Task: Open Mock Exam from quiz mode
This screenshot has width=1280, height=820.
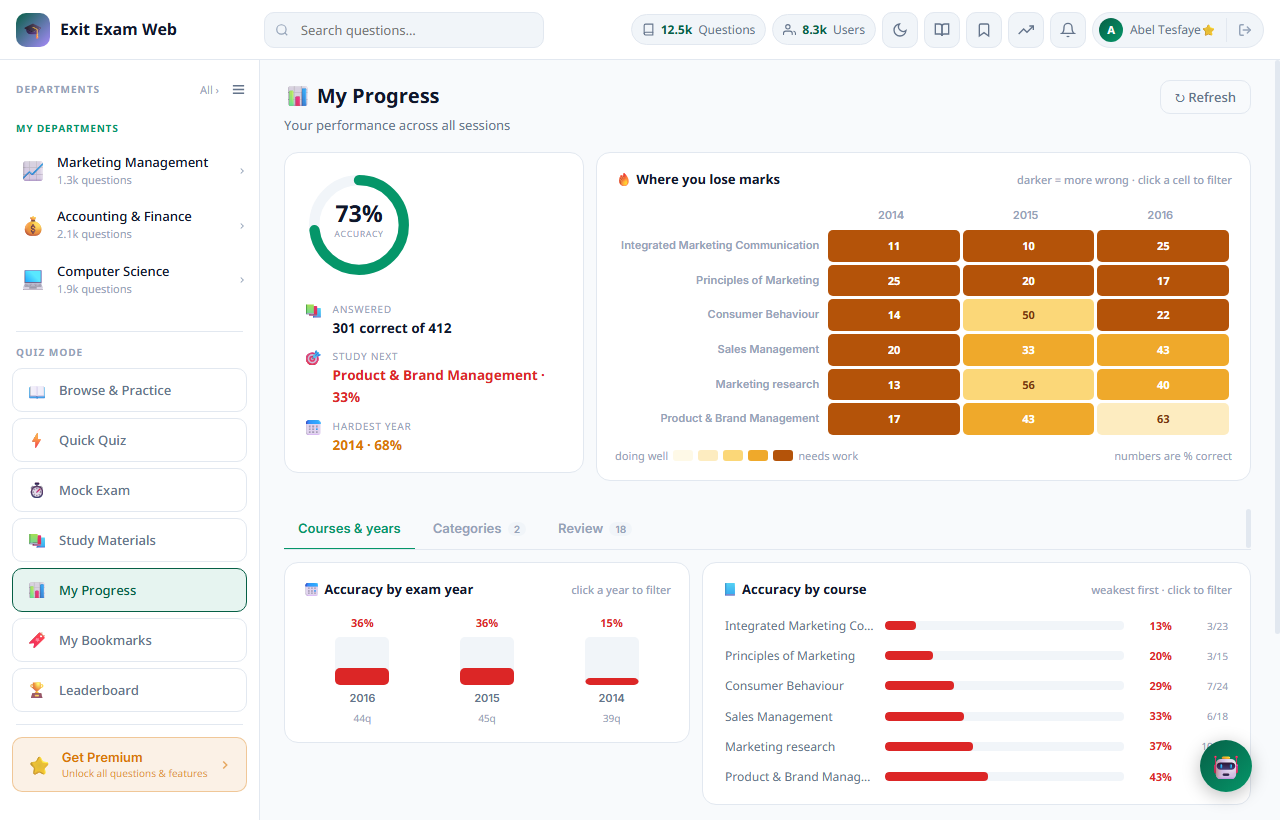Action: pos(130,490)
